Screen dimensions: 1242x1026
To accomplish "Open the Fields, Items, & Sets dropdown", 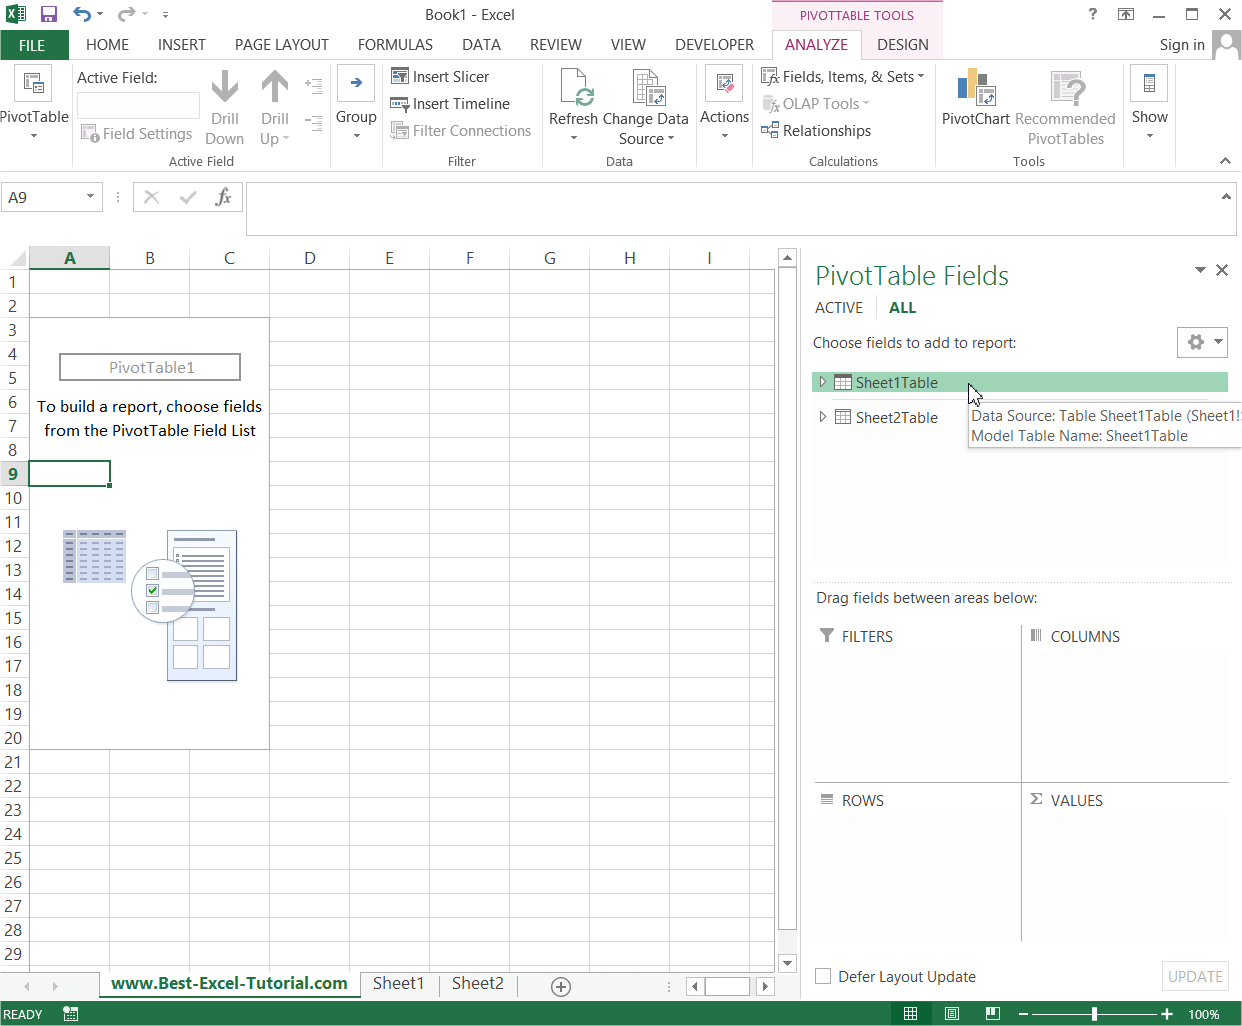I will pos(843,77).
